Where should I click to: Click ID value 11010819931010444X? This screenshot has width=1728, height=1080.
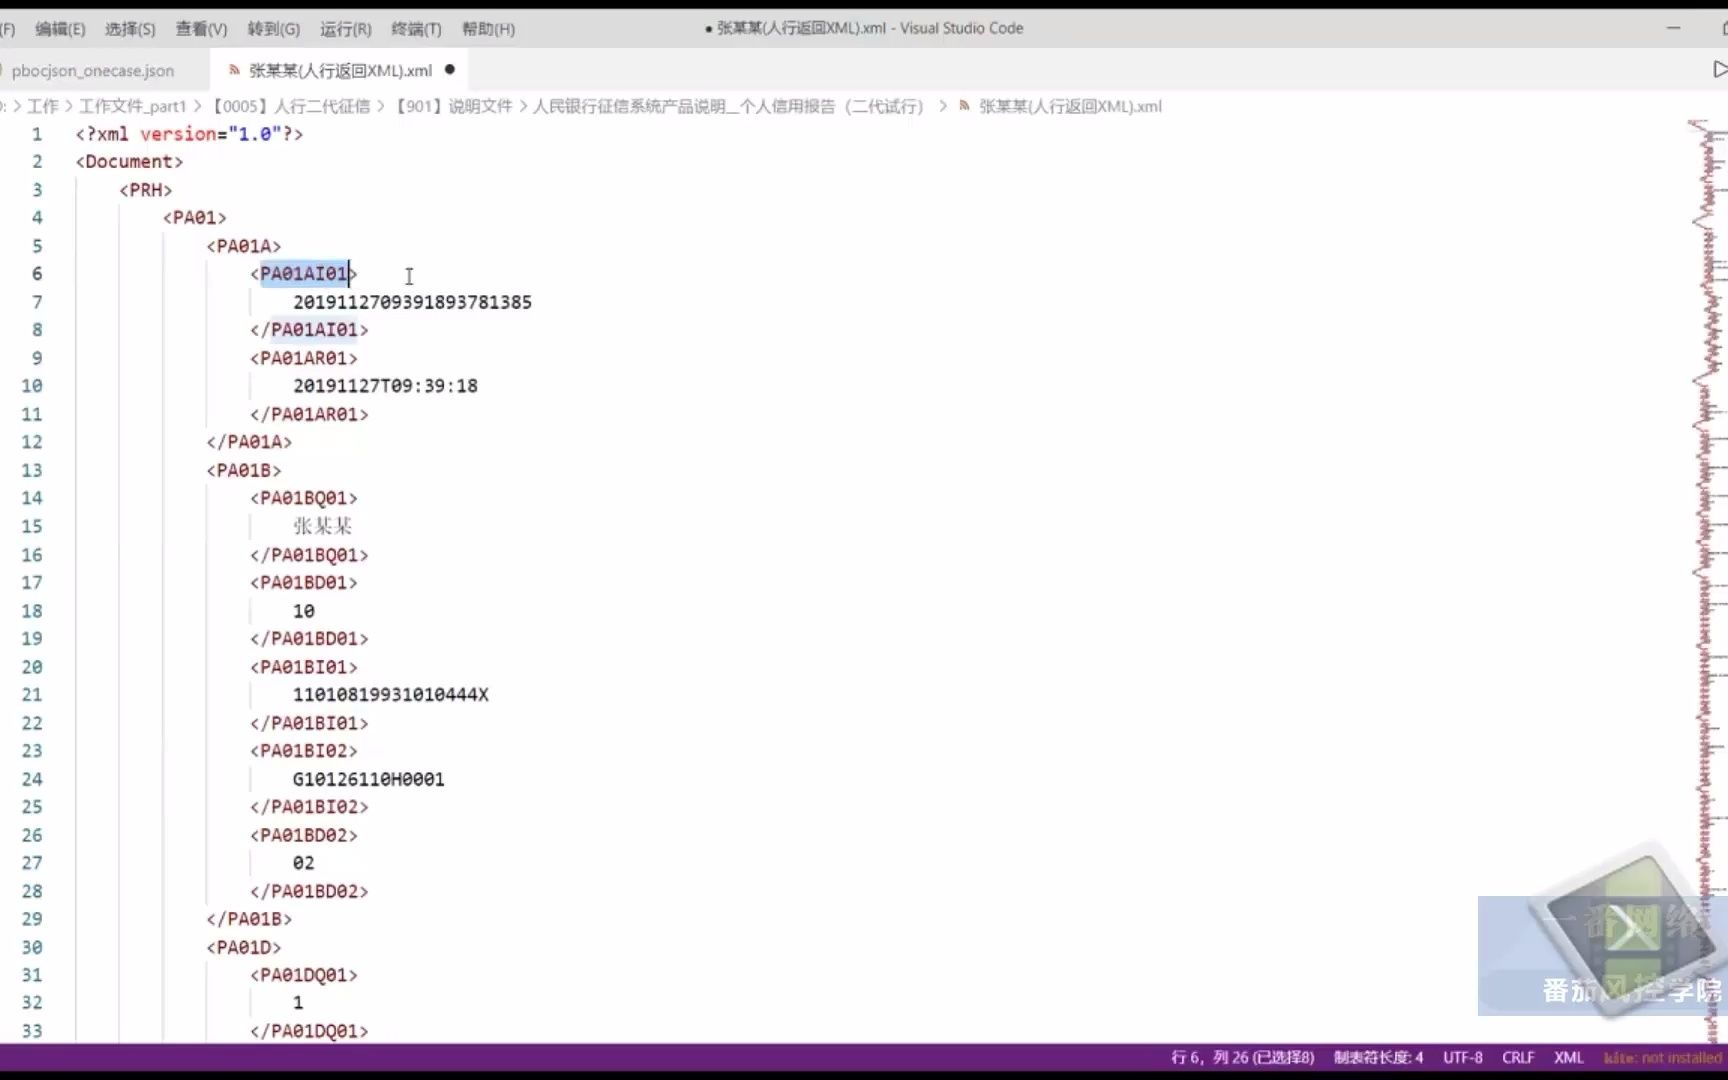[x=391, y=695]
